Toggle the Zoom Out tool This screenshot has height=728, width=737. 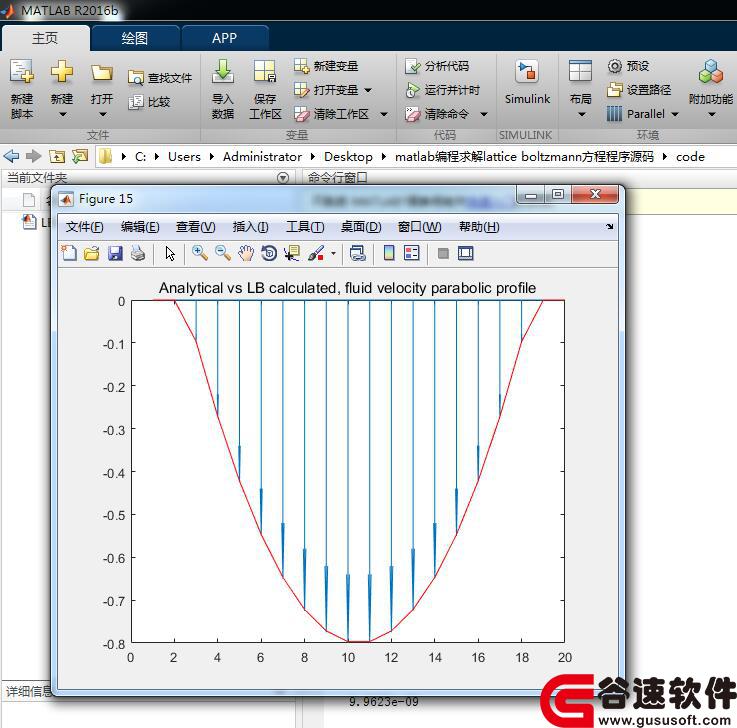point(223,253)
